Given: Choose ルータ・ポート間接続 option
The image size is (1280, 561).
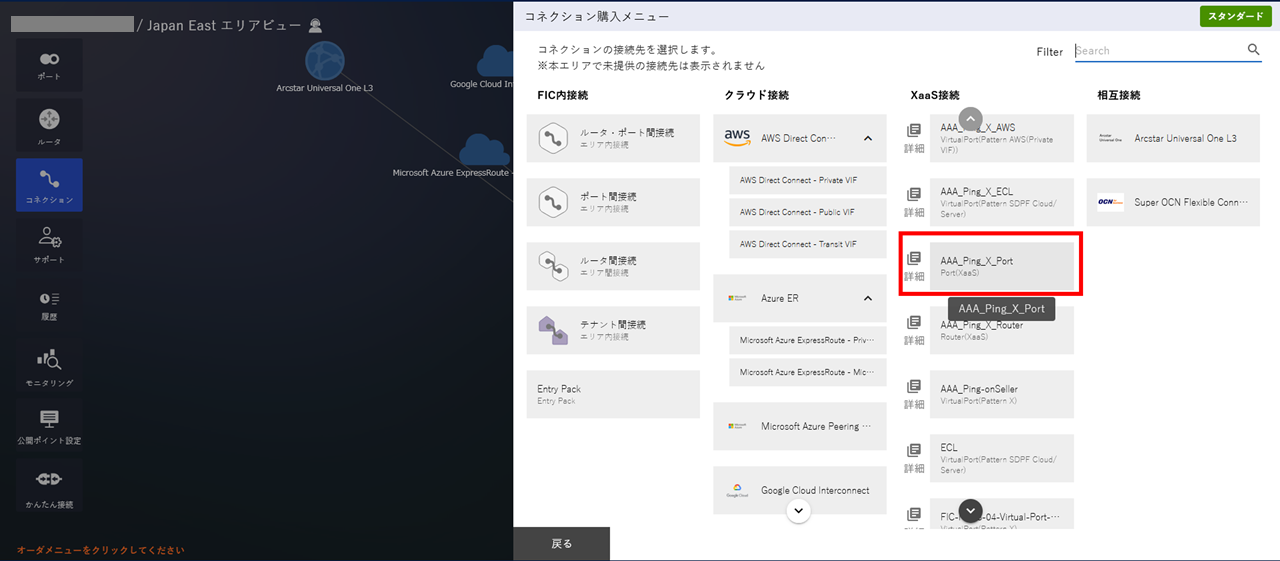Looking at the screenshot, I should click(613, 138).
